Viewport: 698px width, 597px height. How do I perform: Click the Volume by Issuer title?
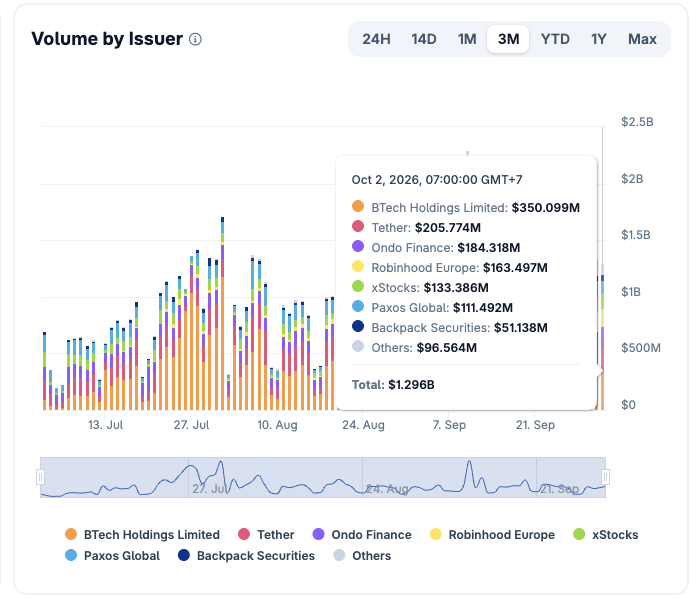coord(107,39)
